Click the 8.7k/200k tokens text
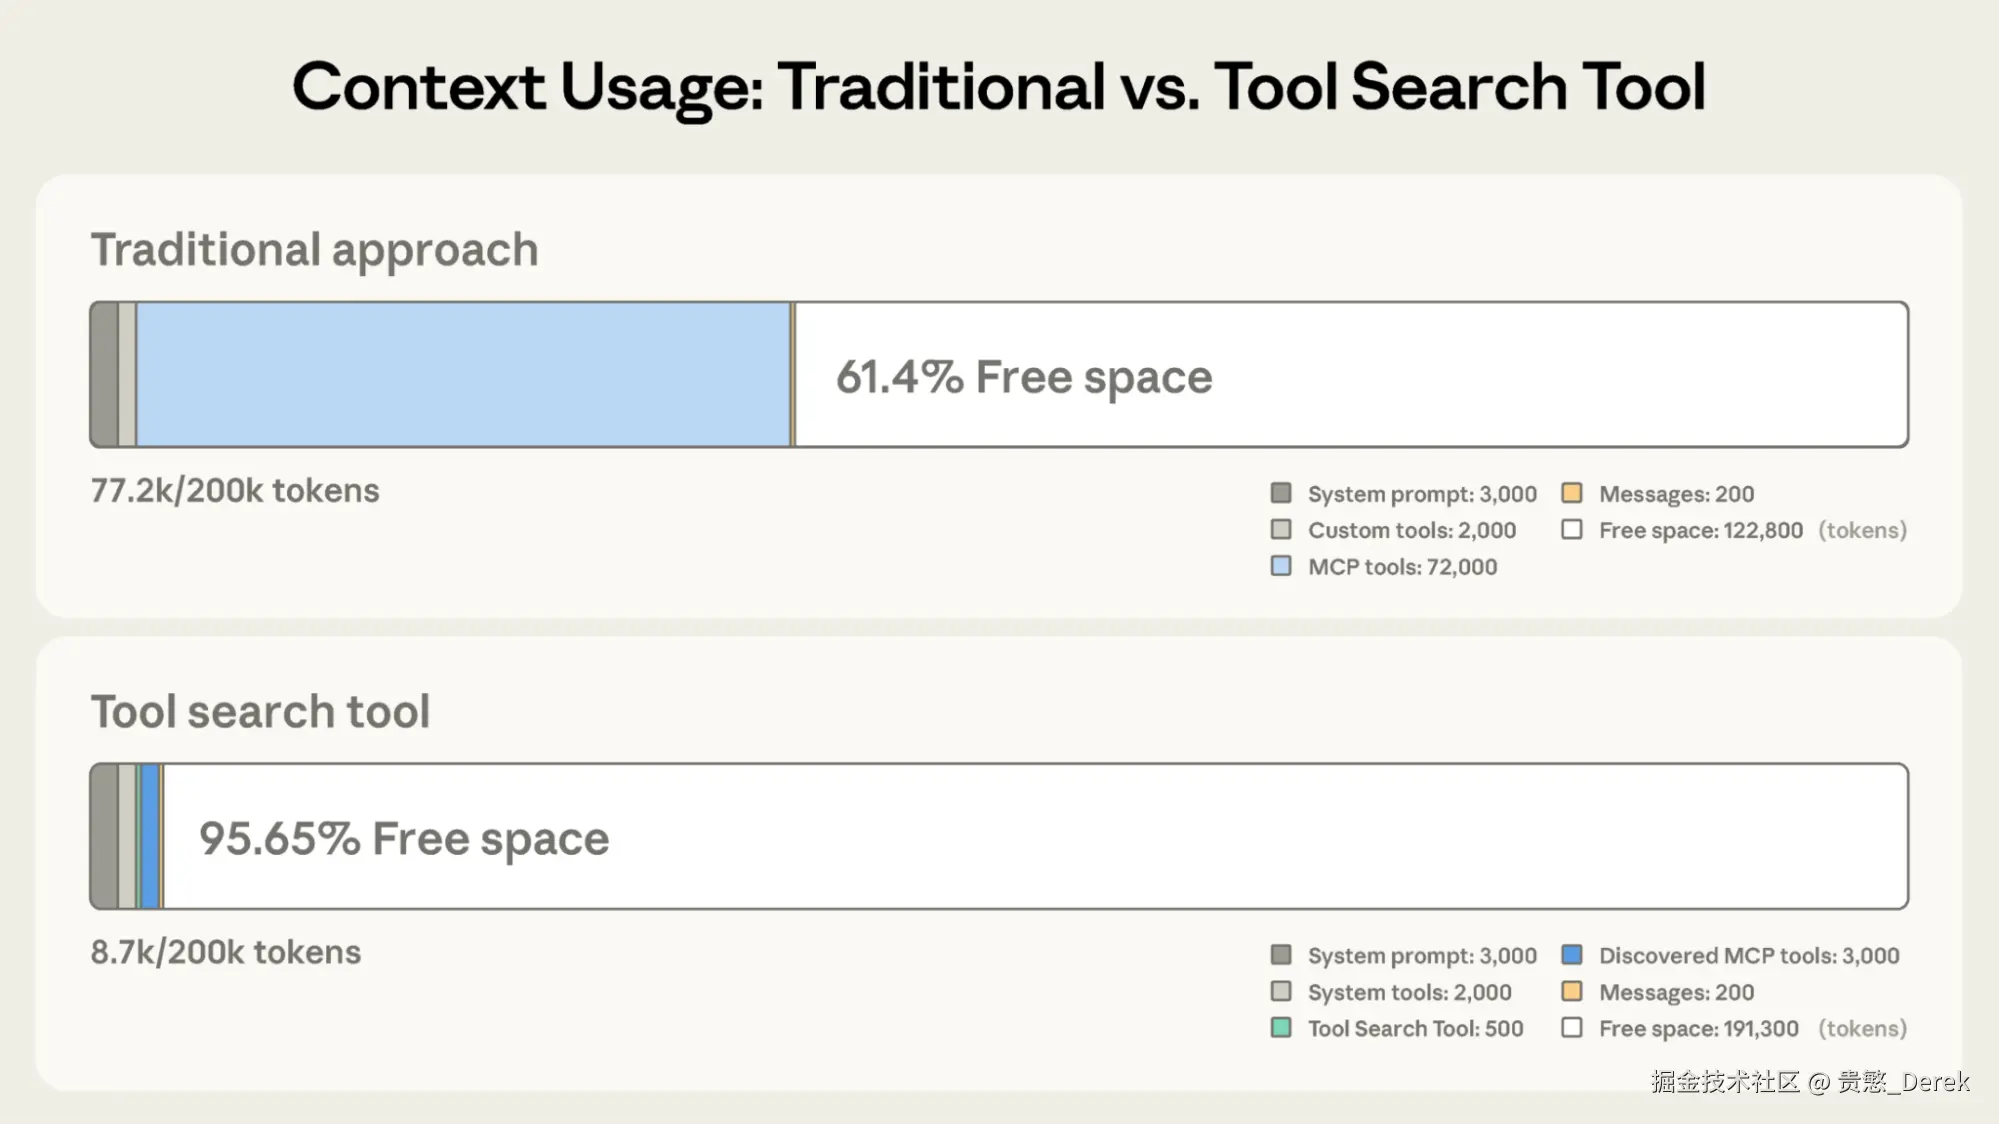Screen dimensions: 1999x1125 [226, 952]
